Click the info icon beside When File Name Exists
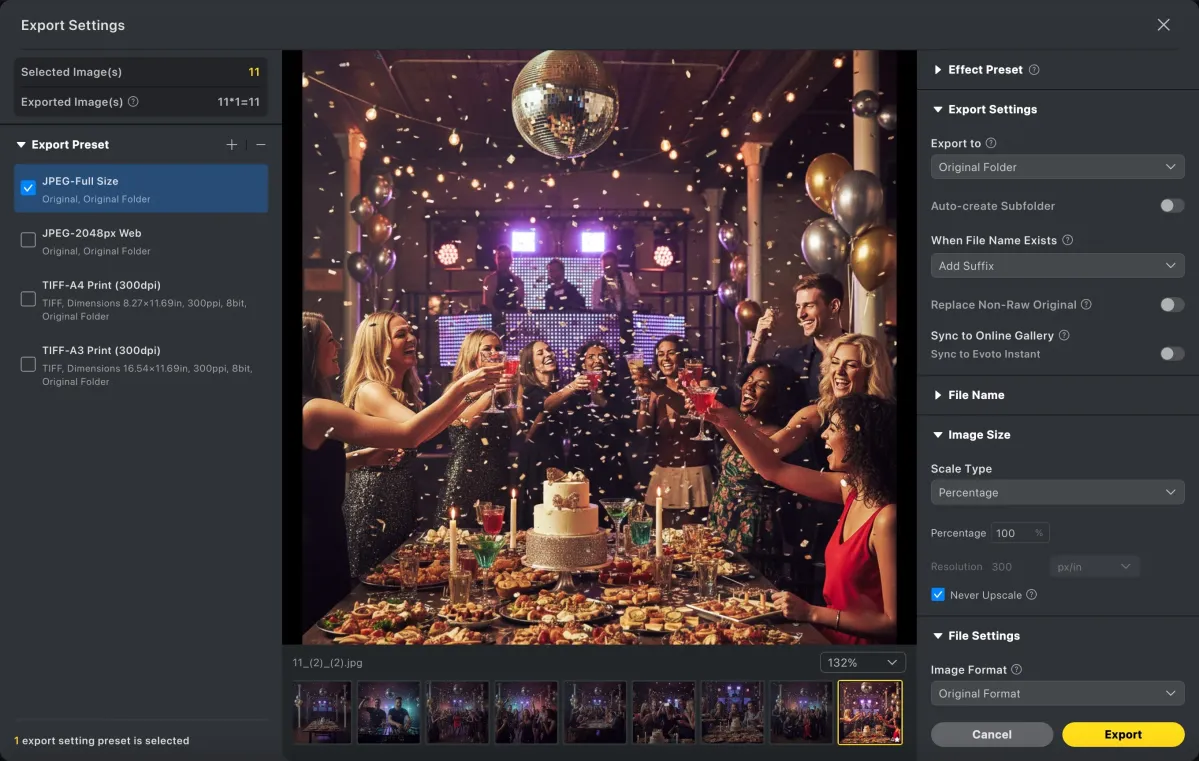 1067,240
